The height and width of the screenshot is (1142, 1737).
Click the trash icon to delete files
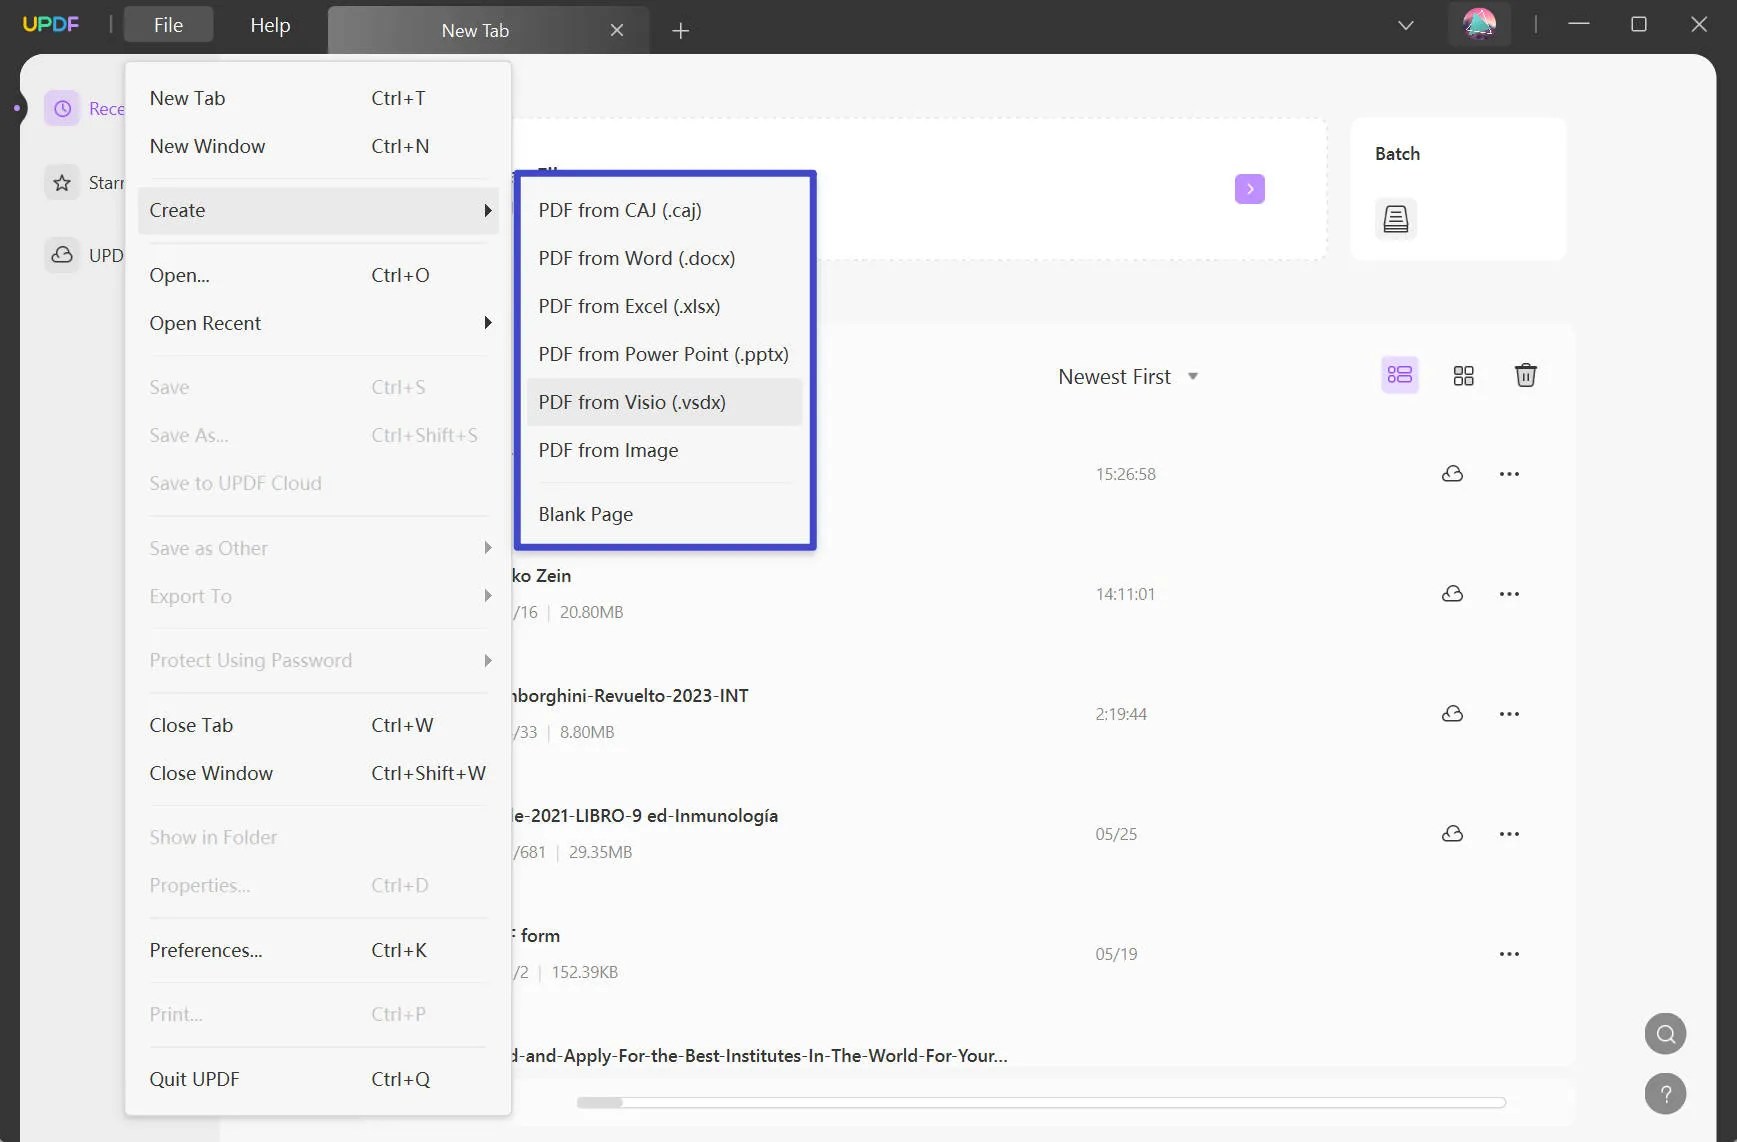click(1525, 374)
